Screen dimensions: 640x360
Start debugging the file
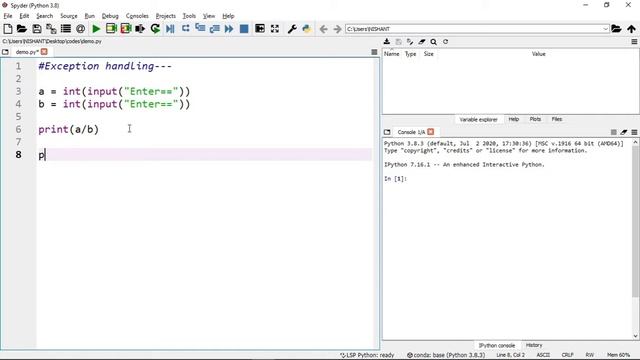(170, 29)
